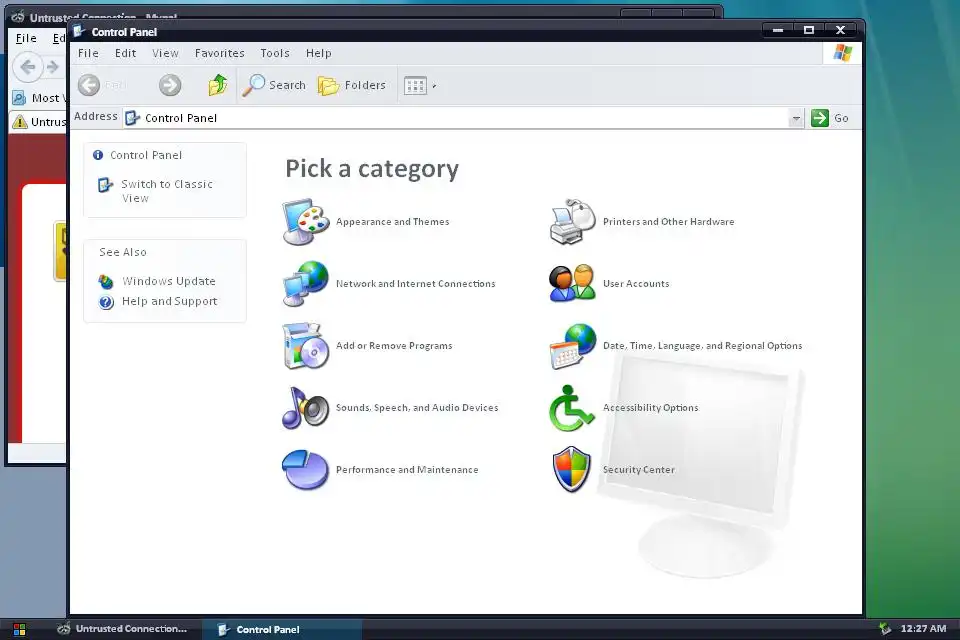Click the Performance and Maintenance label
This screenshot has width=960, height=640.
pos(407,470)
